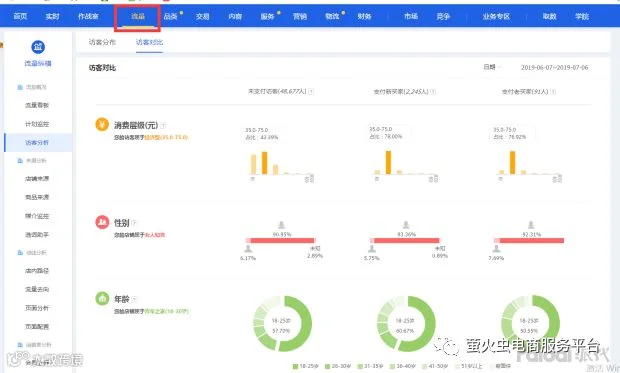Open the 日期 date type dropdown

[492, 67]
